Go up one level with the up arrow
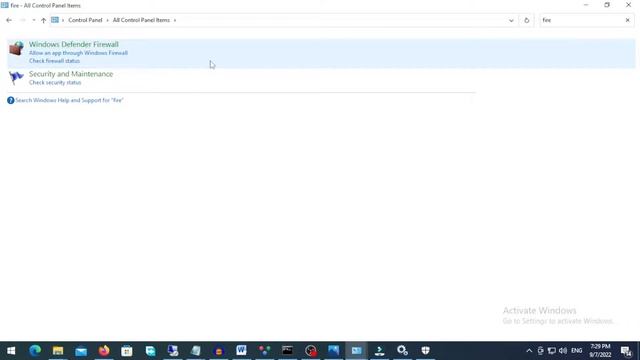Image resolution: width=640 pixels, height=360 pixels. (x=43, y=20)
